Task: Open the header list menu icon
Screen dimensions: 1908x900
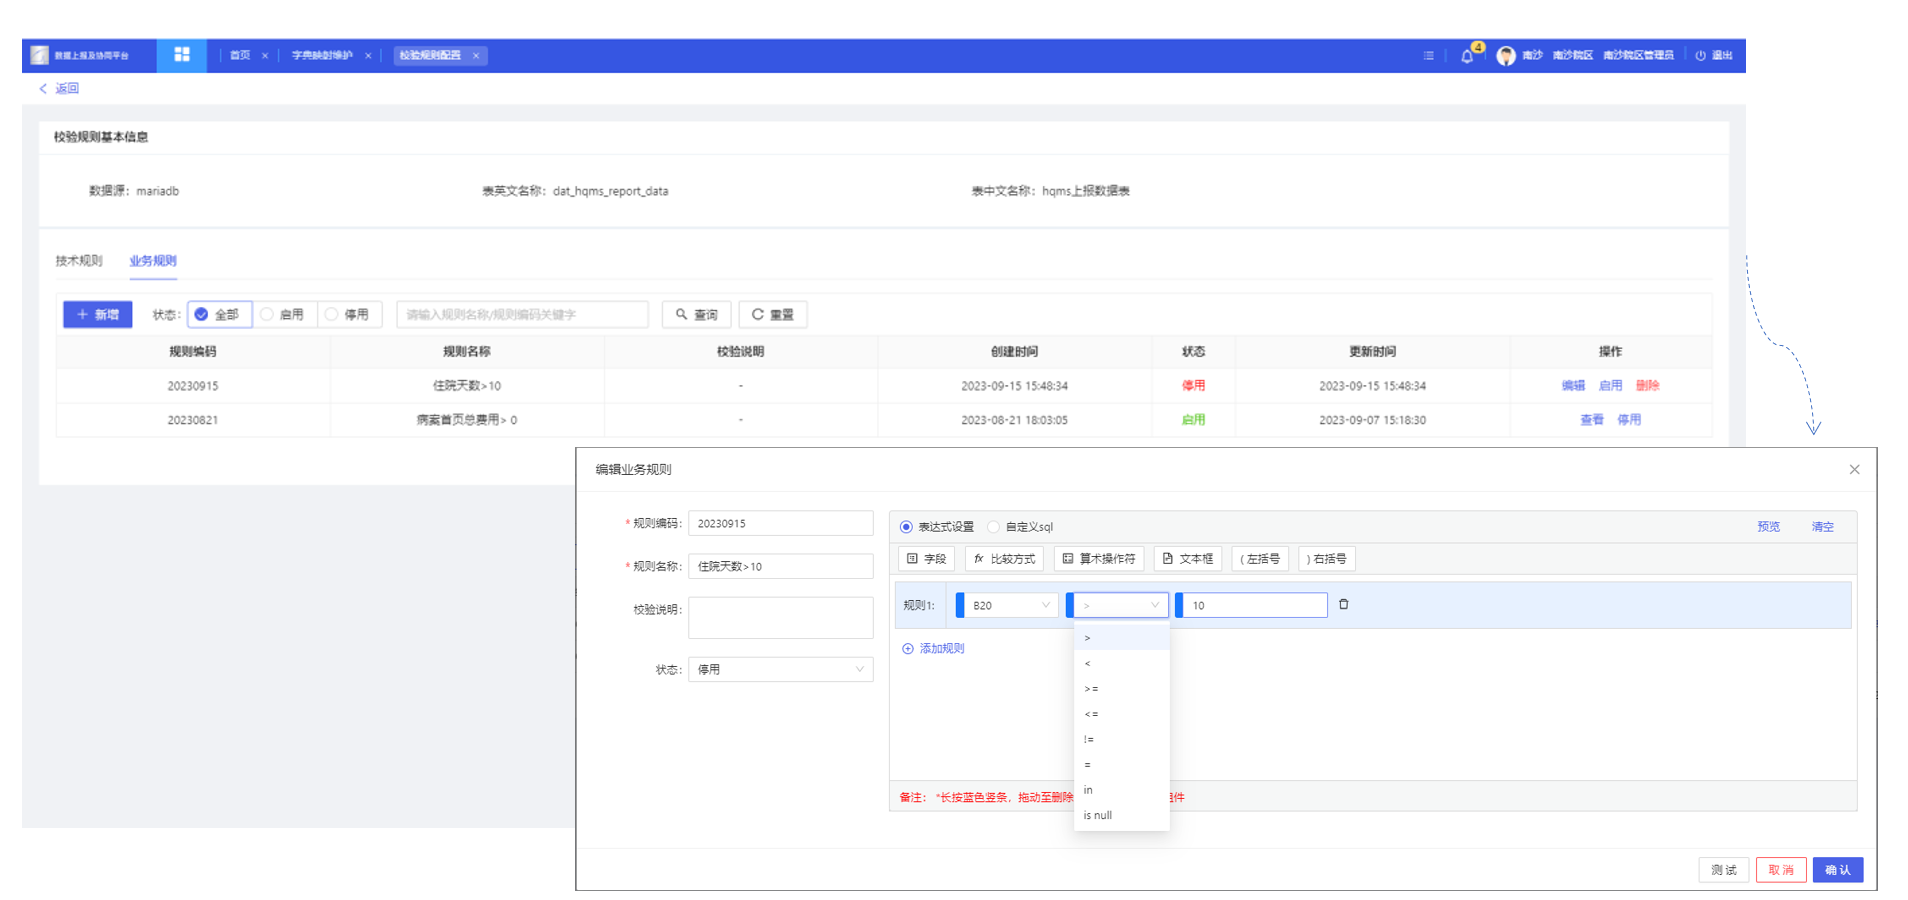Action: point(1428,56)
